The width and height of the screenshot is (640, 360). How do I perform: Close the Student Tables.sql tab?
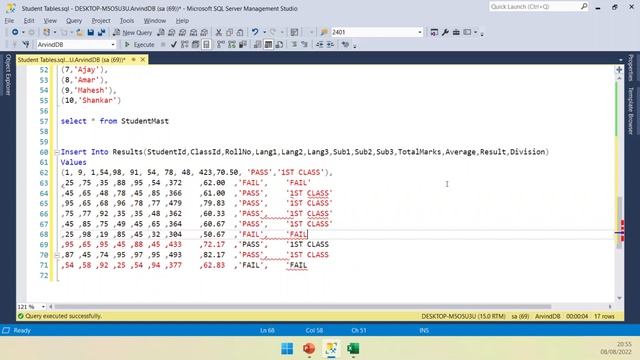click(143, 60)
